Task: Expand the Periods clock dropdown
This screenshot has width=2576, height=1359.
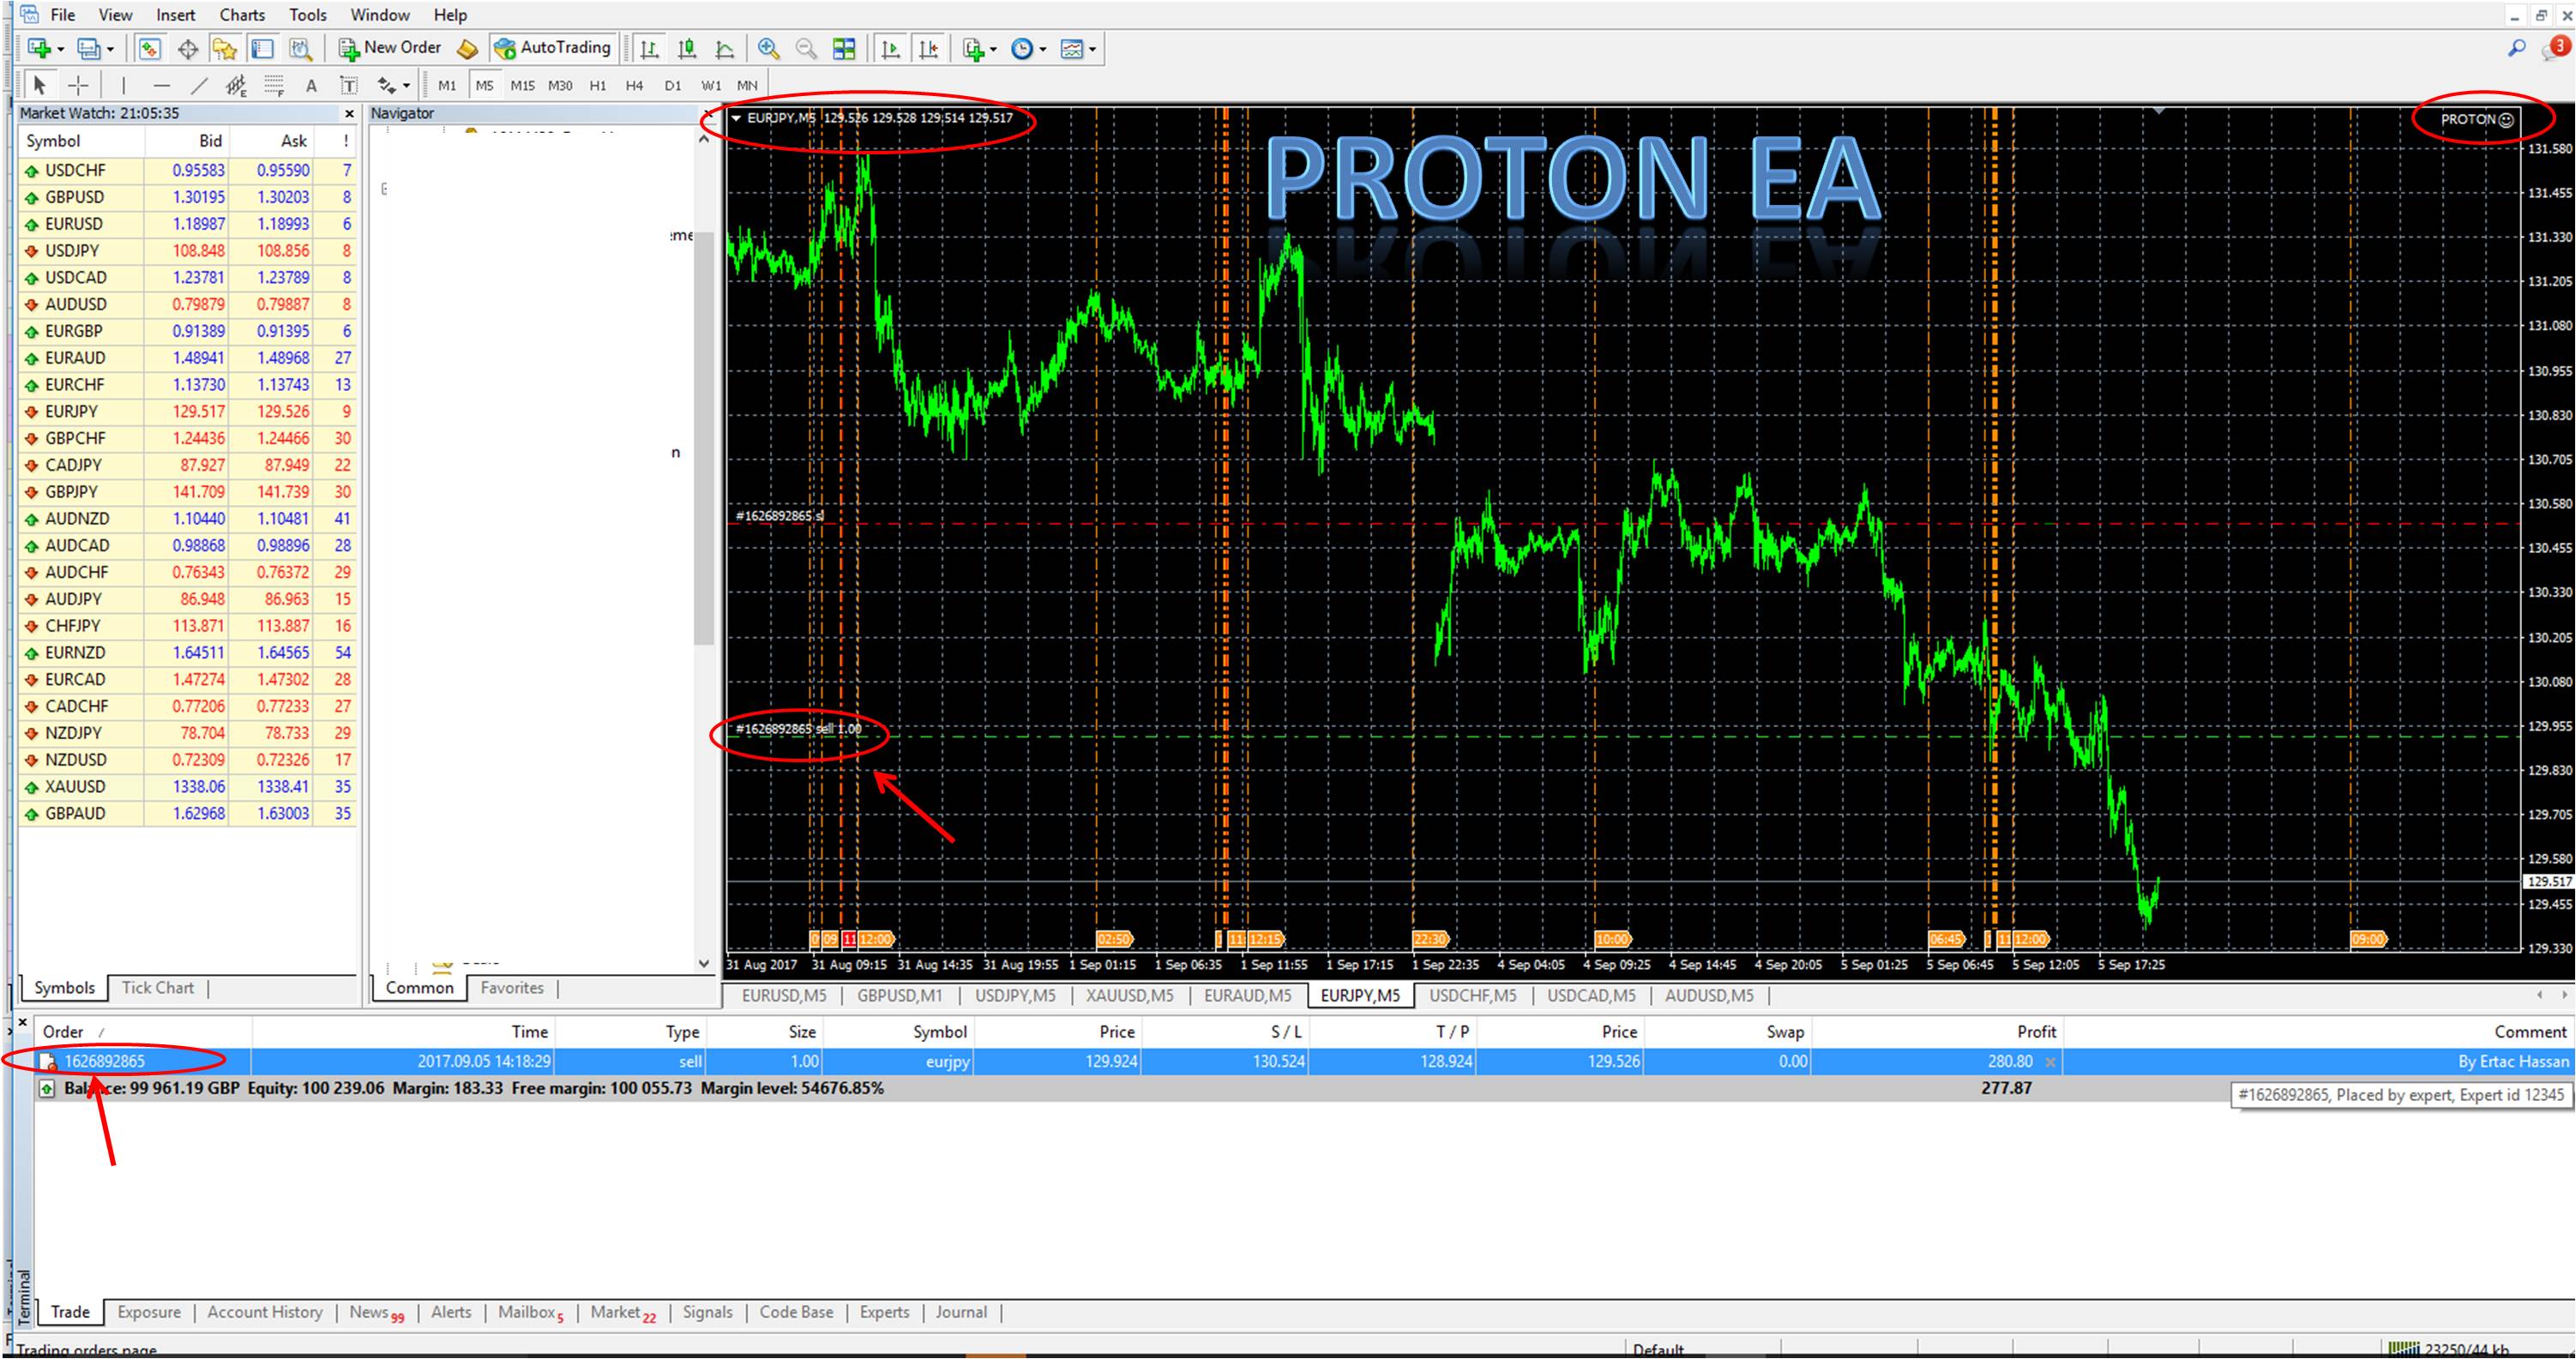Action: (x=1043, y=49)
